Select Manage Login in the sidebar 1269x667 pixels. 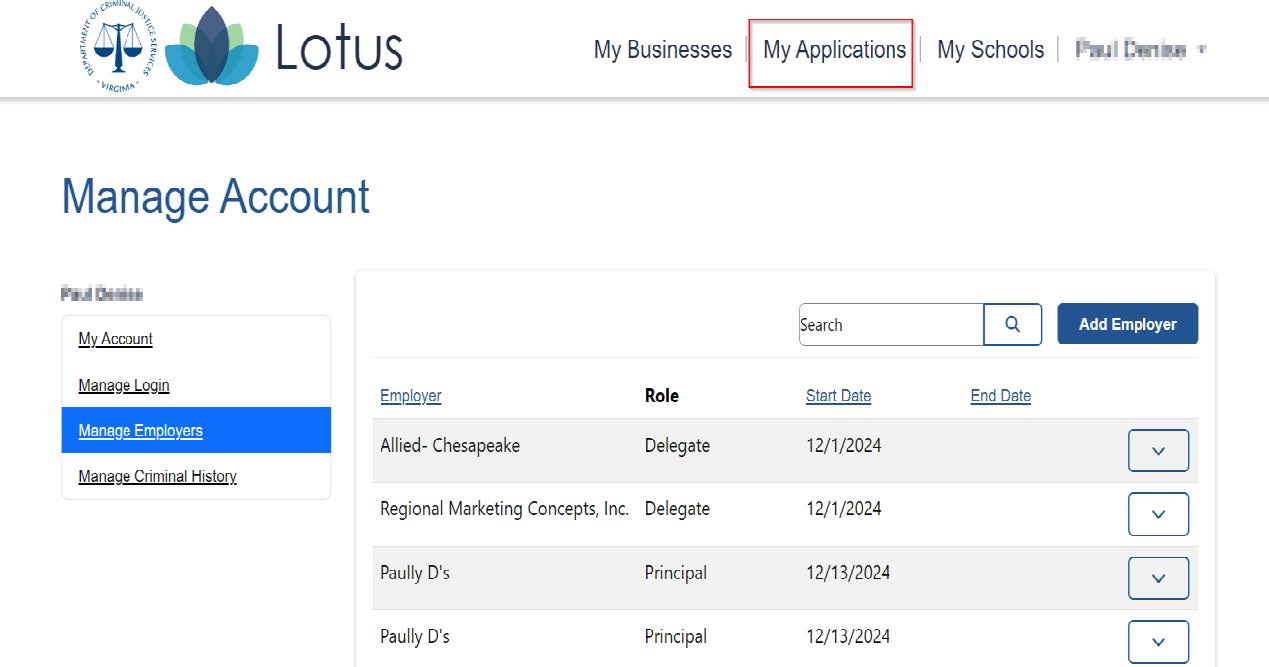click(124, 385)
